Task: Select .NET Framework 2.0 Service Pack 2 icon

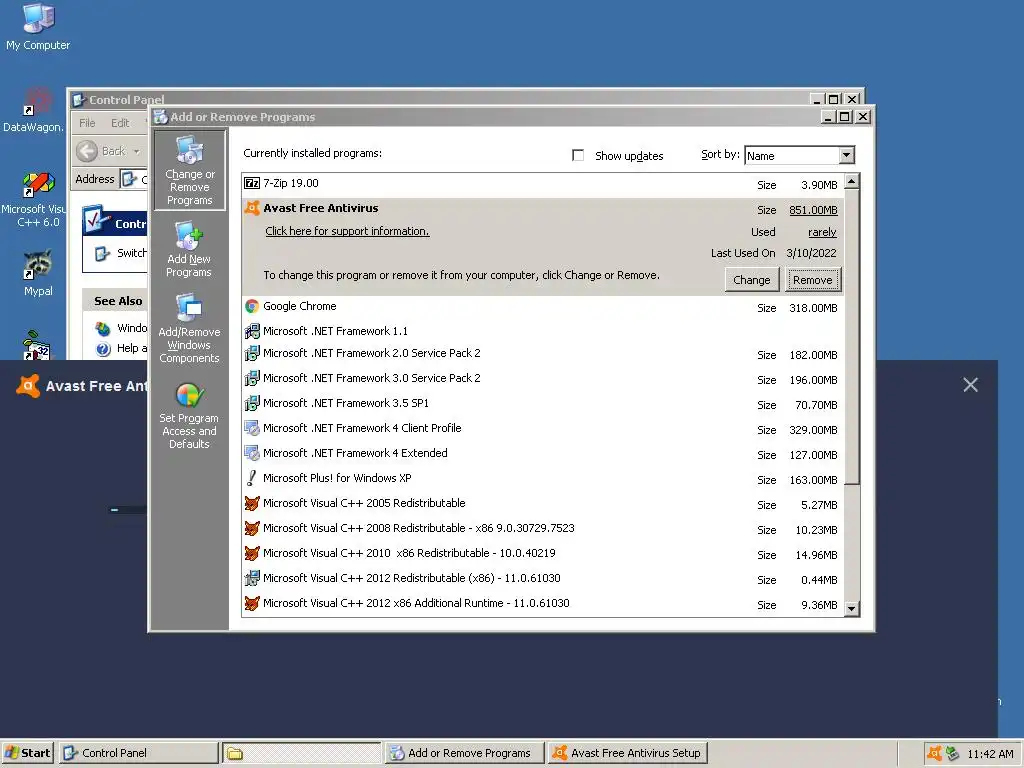Action: pyautogui.click(x=252, y=353)
